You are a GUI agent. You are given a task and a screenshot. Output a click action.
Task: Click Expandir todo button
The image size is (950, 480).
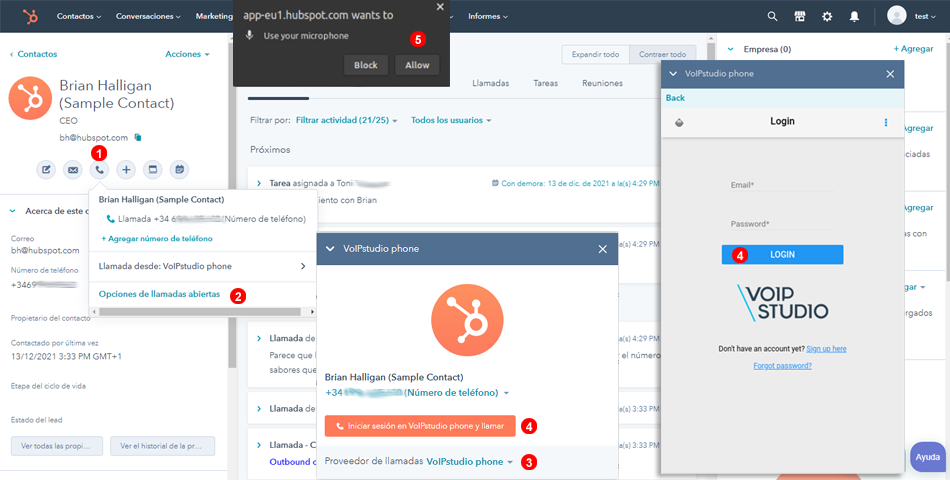click(x=596, y=55)
